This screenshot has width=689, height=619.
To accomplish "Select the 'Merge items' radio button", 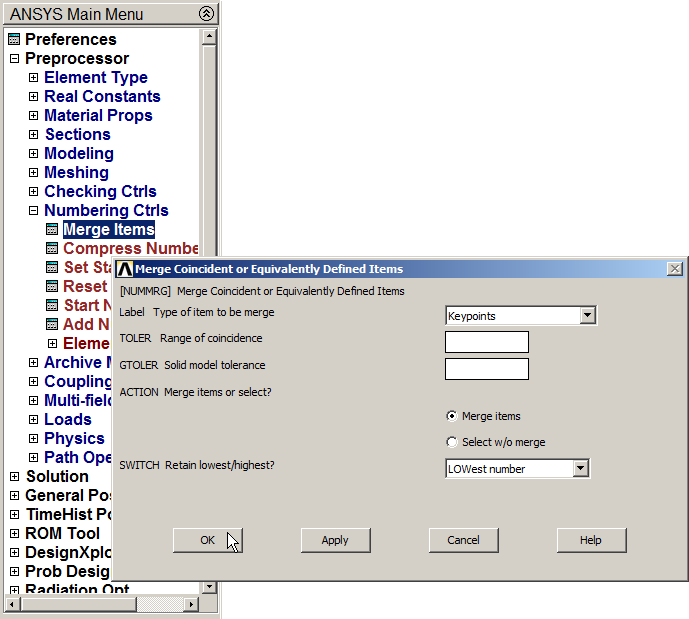I will pyautogui.click(x=452, y=416).
